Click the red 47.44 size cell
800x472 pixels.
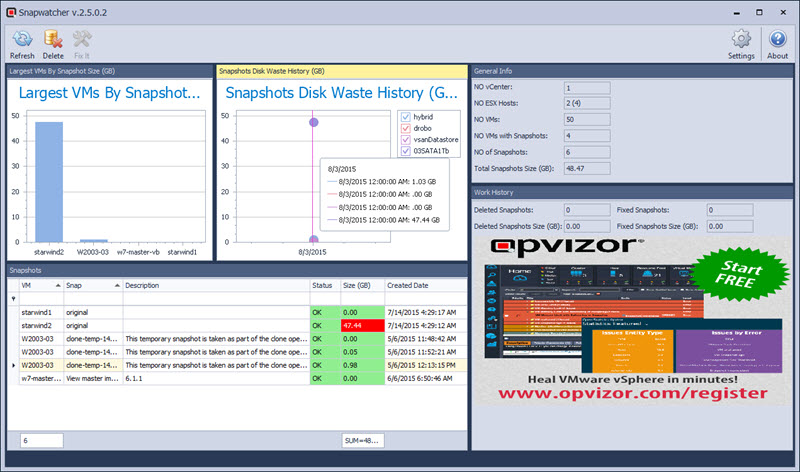(x=363, y=326)
